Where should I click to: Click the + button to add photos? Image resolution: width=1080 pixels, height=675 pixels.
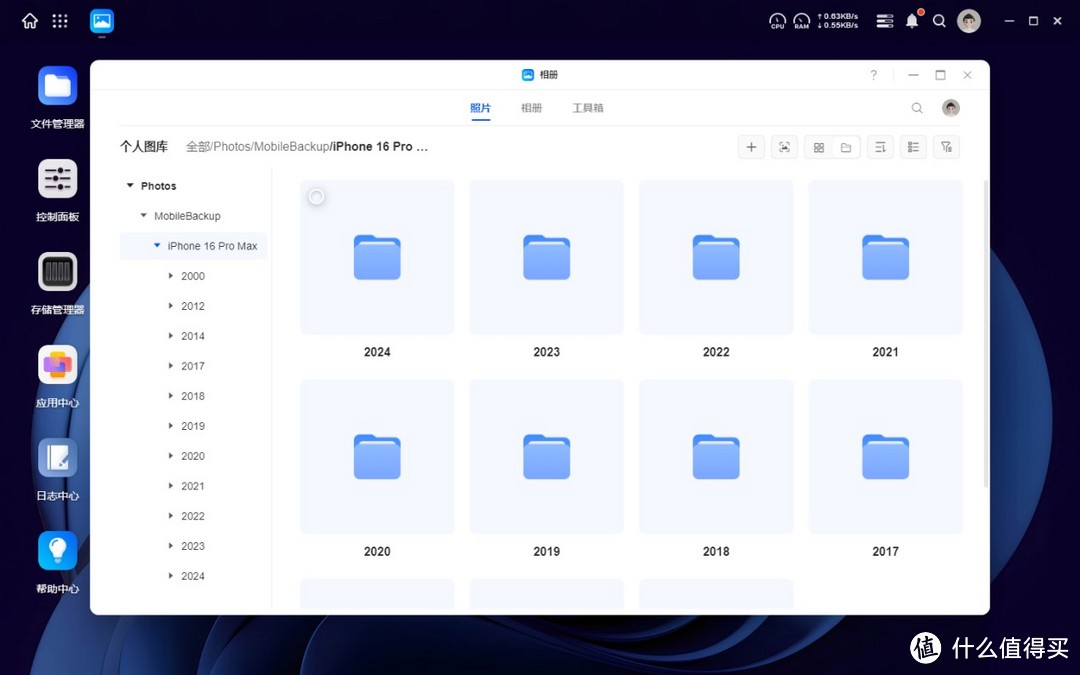coord(751,147)
